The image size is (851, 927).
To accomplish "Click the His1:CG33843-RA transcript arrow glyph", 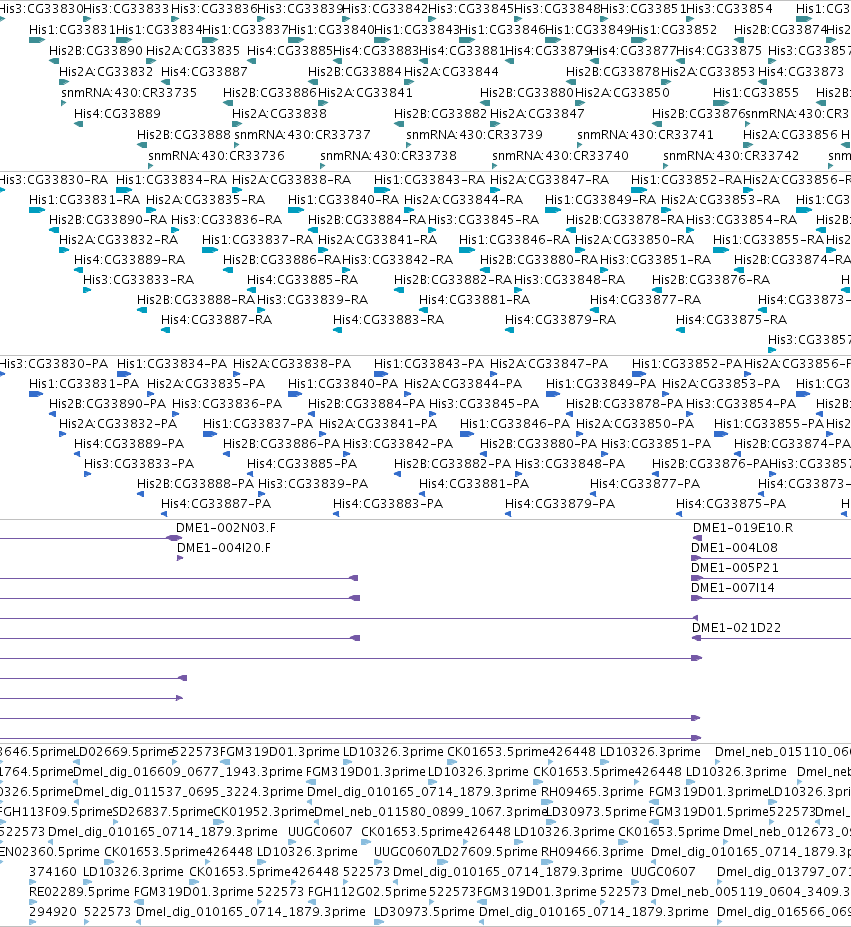I will [382, 190].
